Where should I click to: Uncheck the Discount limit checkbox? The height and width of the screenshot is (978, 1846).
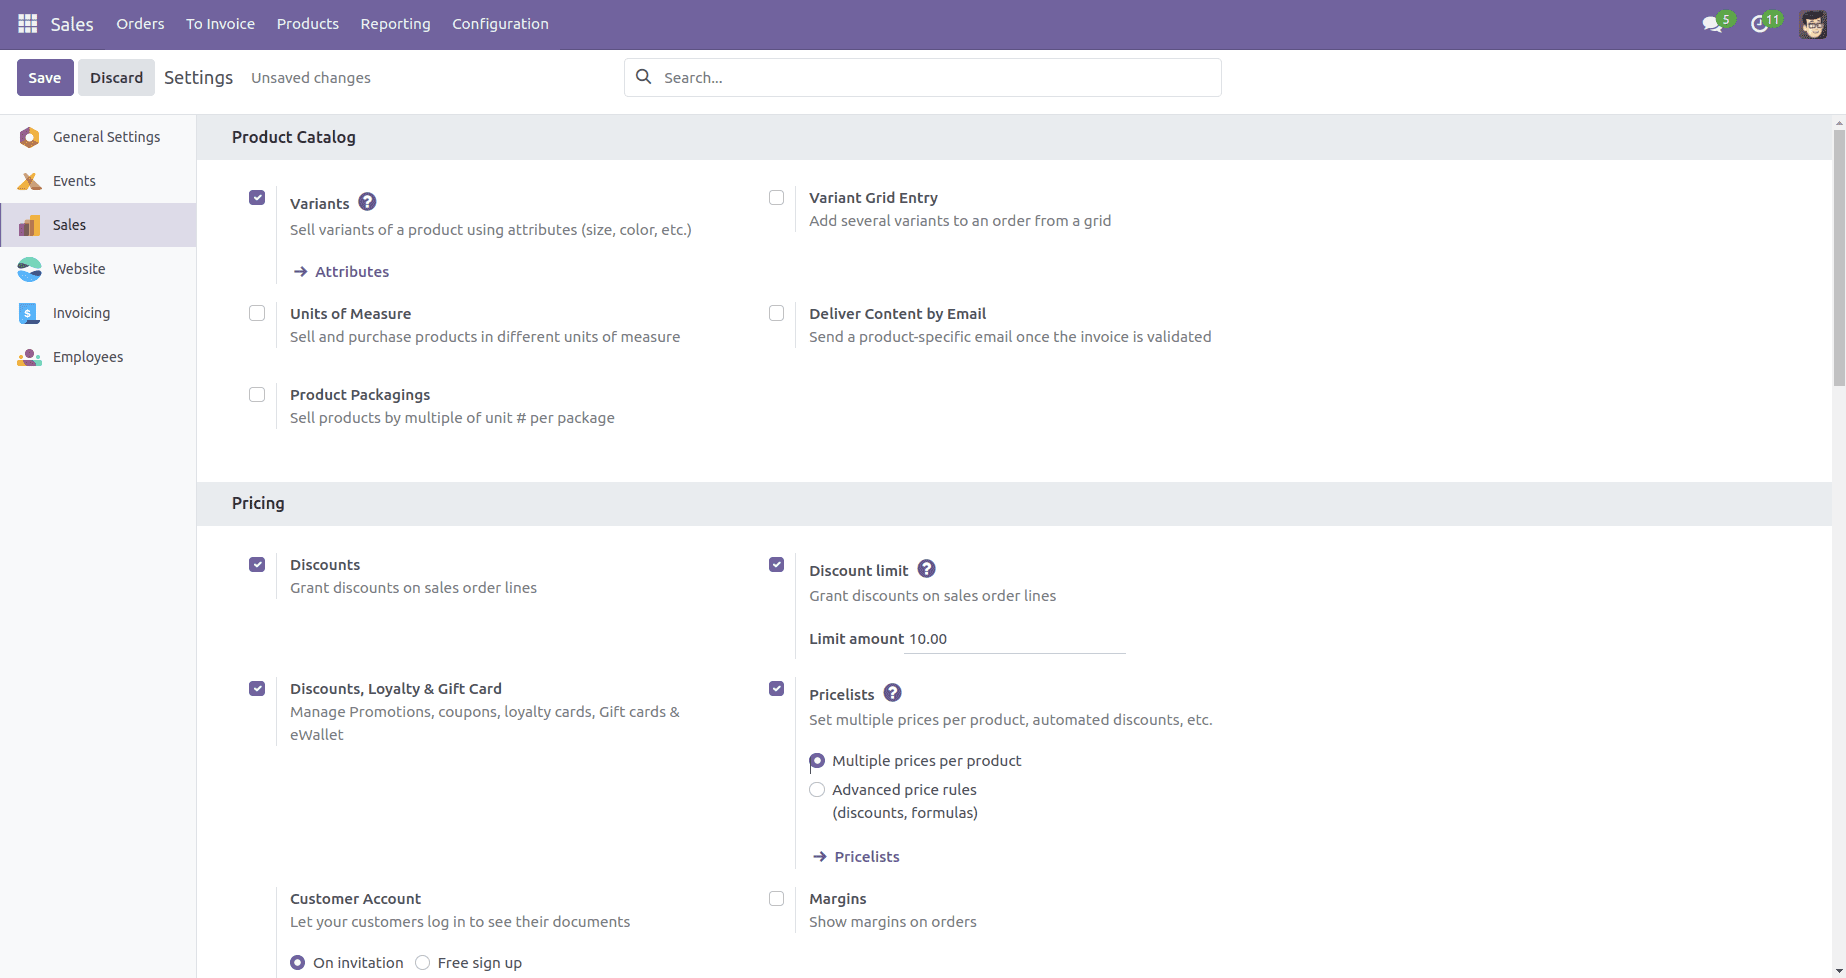point(776,565)
